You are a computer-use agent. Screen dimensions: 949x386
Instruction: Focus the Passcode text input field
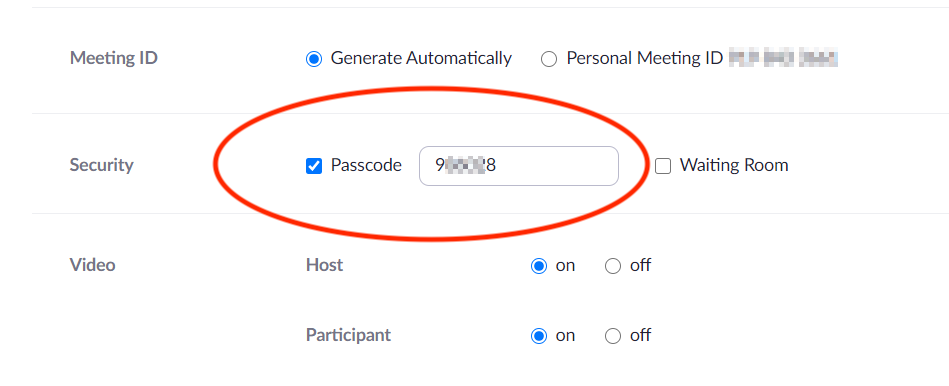coord(519,166)
